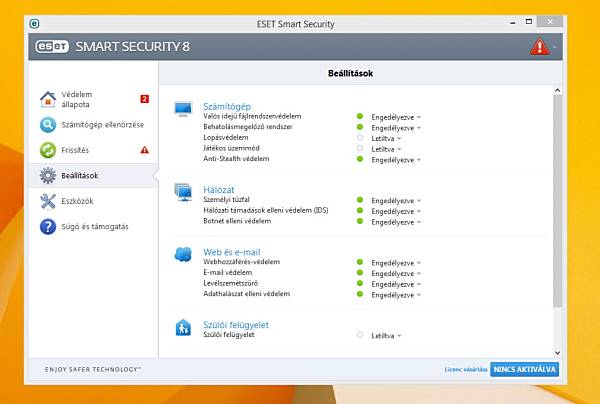600x404 pixels.
Task: Click the NINCS AKTIVÁLVA button
Action: (524, 370)
